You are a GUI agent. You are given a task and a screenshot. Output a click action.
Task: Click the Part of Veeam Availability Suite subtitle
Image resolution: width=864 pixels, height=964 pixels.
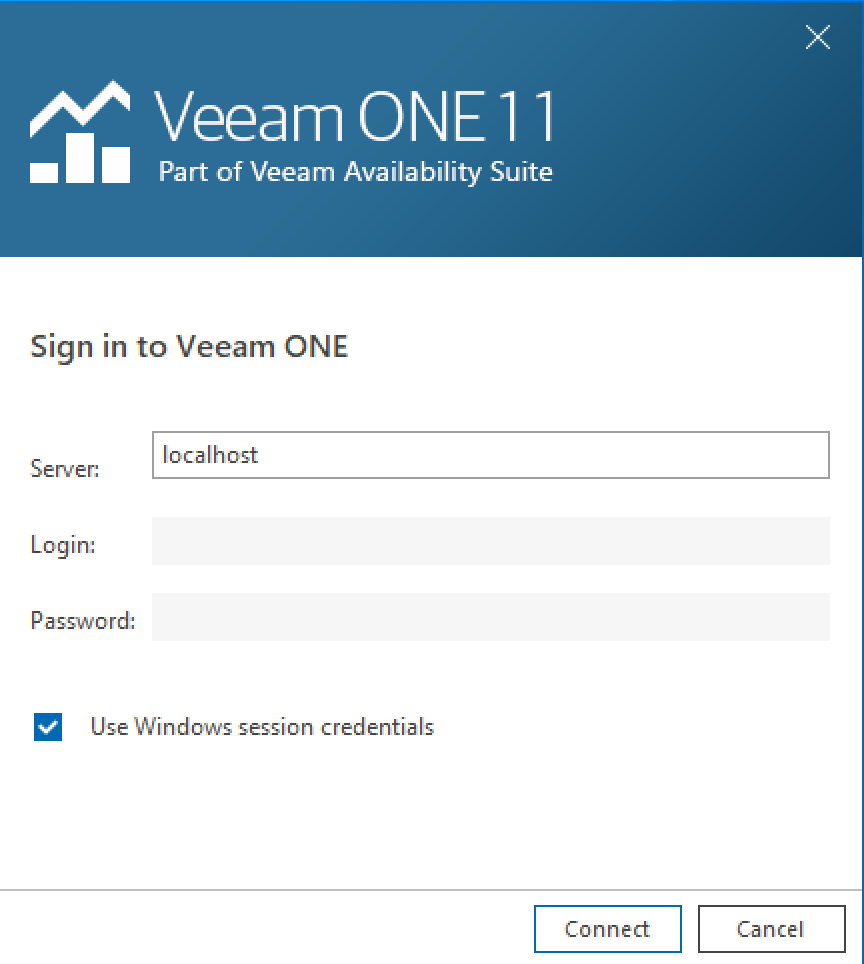point(355,171)
